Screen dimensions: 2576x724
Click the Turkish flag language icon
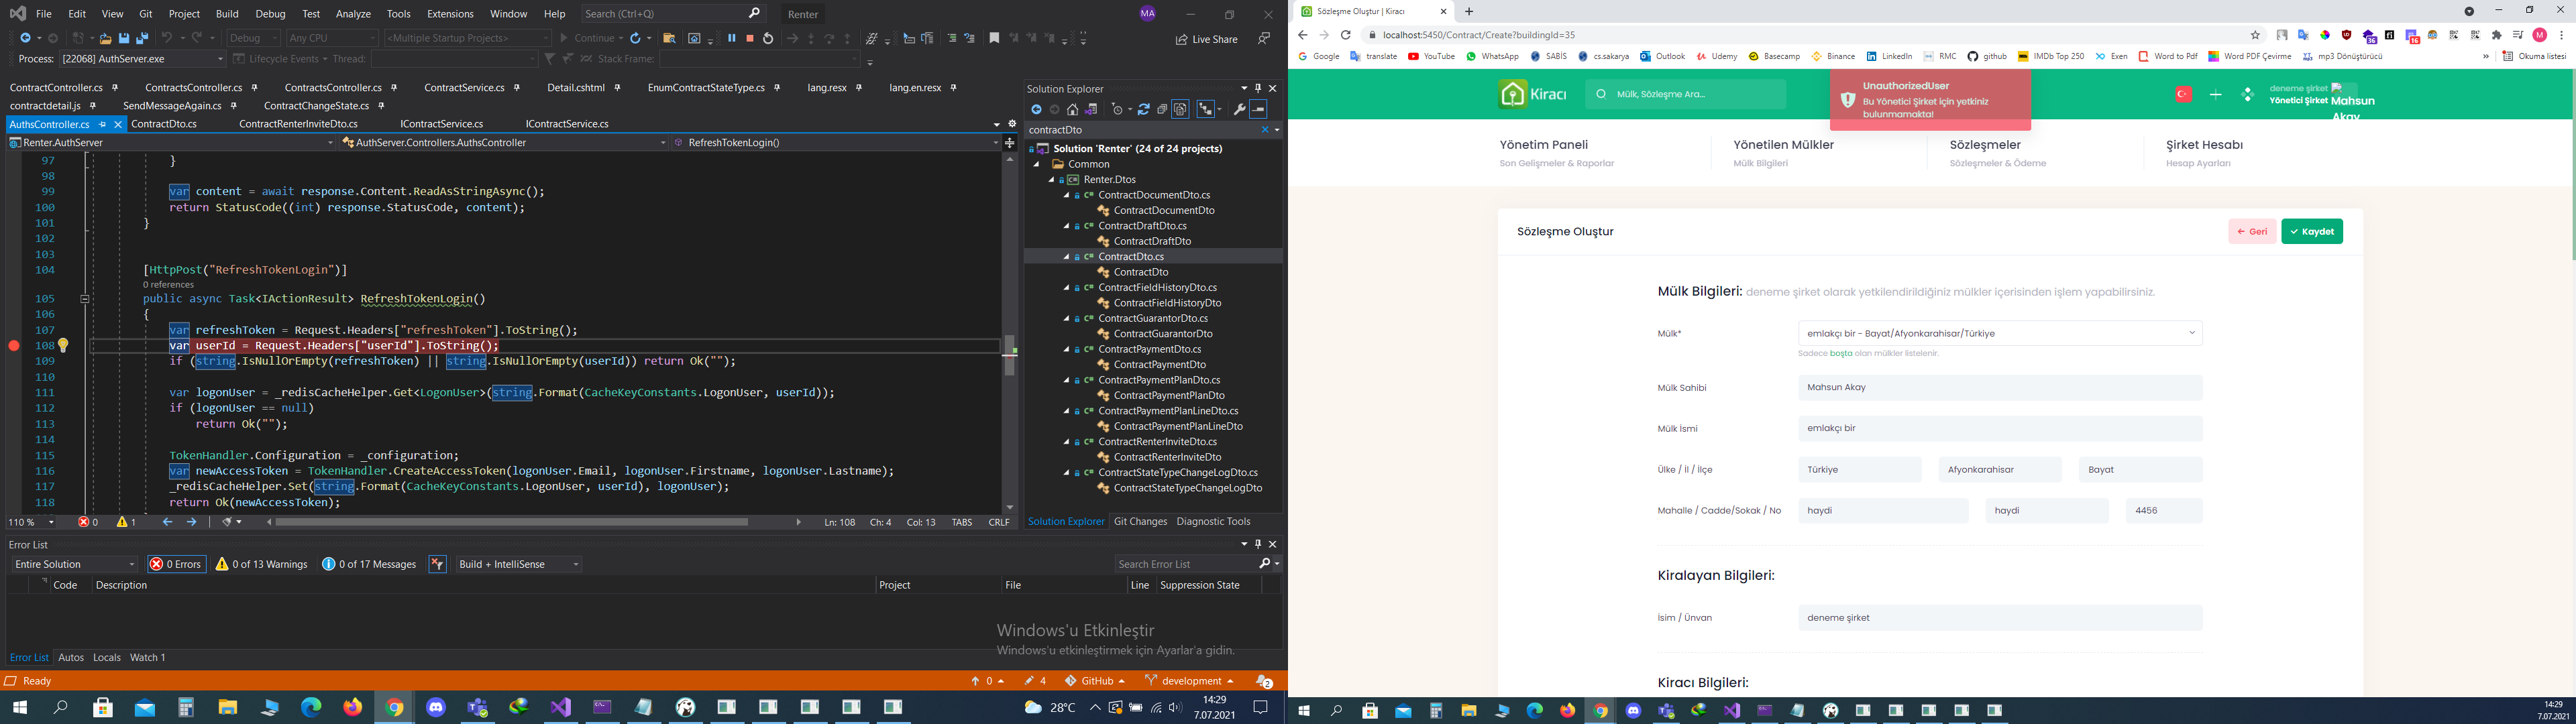(2183, 94)
